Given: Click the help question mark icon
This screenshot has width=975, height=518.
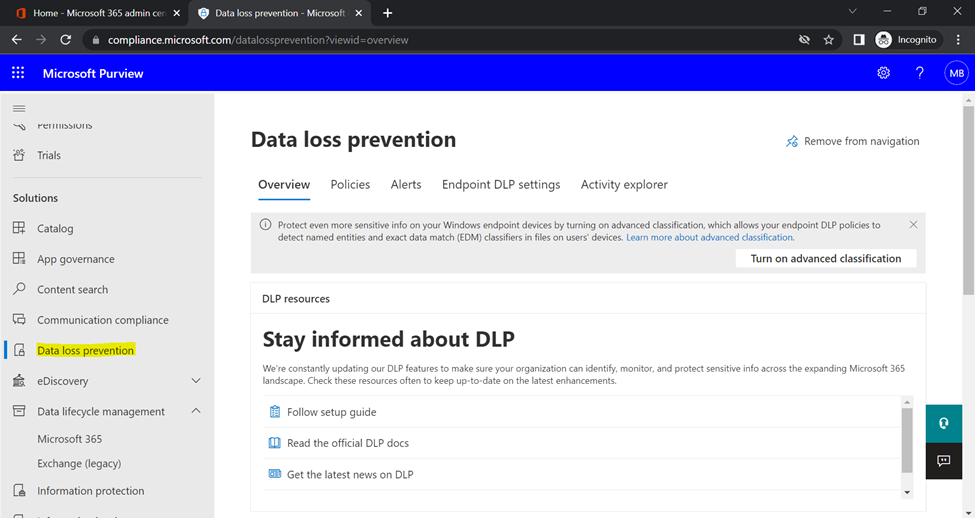Looking at the screenshot, I should tap(920, 73).
